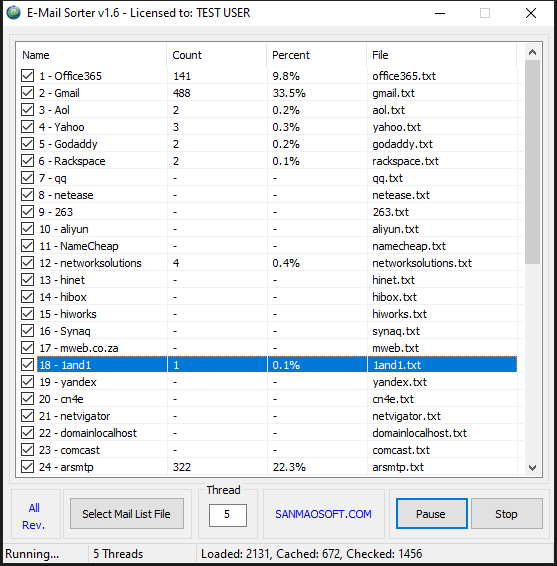The image size is (557, 566).
Task: Select the 8 - netease row
Action: [x=267, y=195]
